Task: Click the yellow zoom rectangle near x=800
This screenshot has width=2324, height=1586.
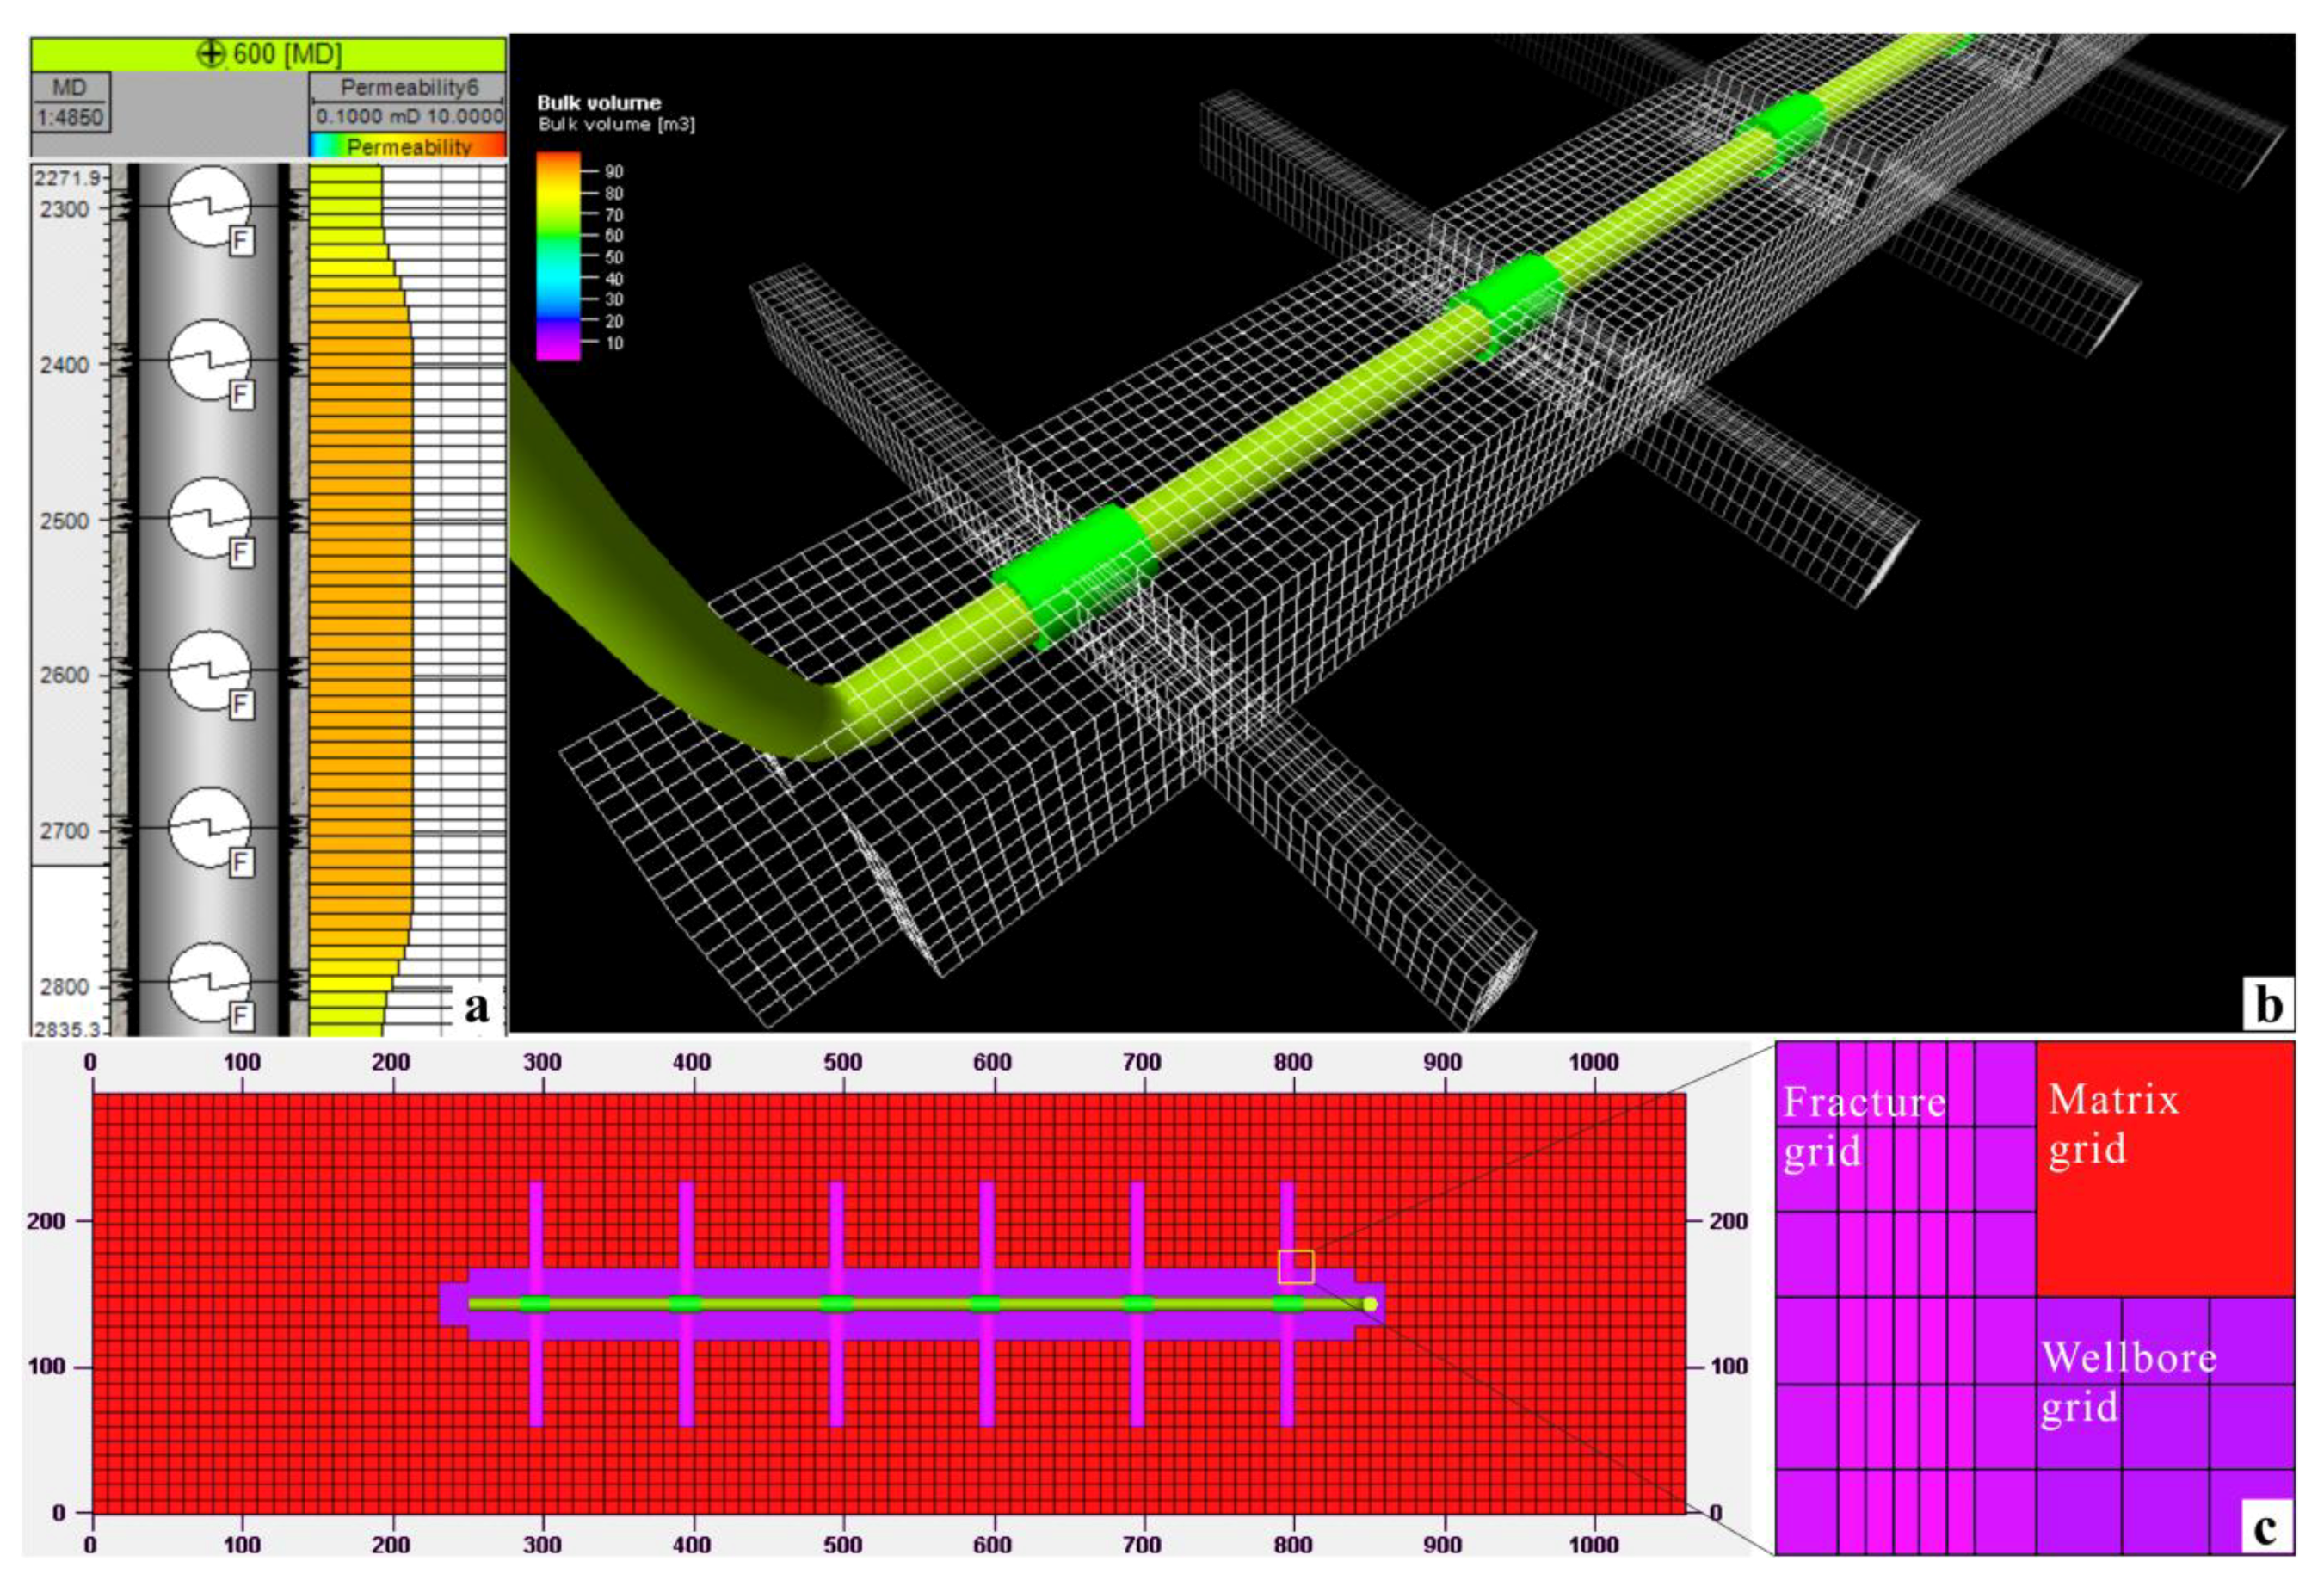Action: click(x=1296, y=1266)
